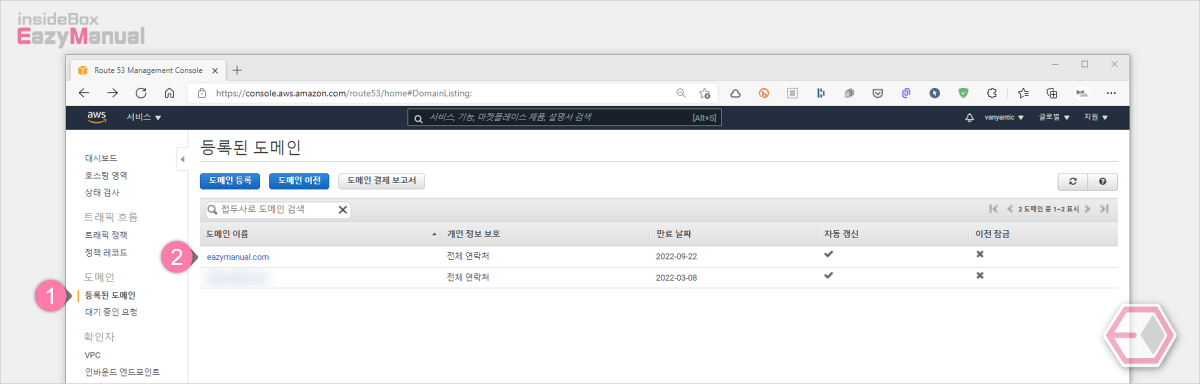1200x384 pixels.
Task: Go back using the browser back arrow
Action: point(84,92)
